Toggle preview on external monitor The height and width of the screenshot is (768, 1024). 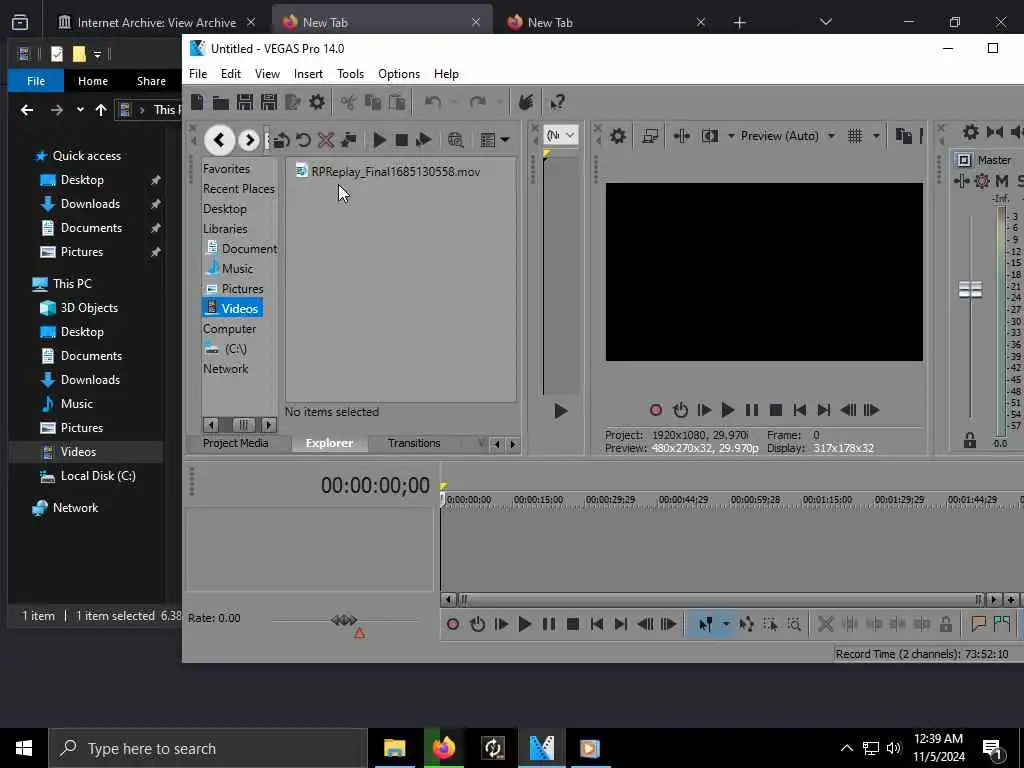(650, 136)
